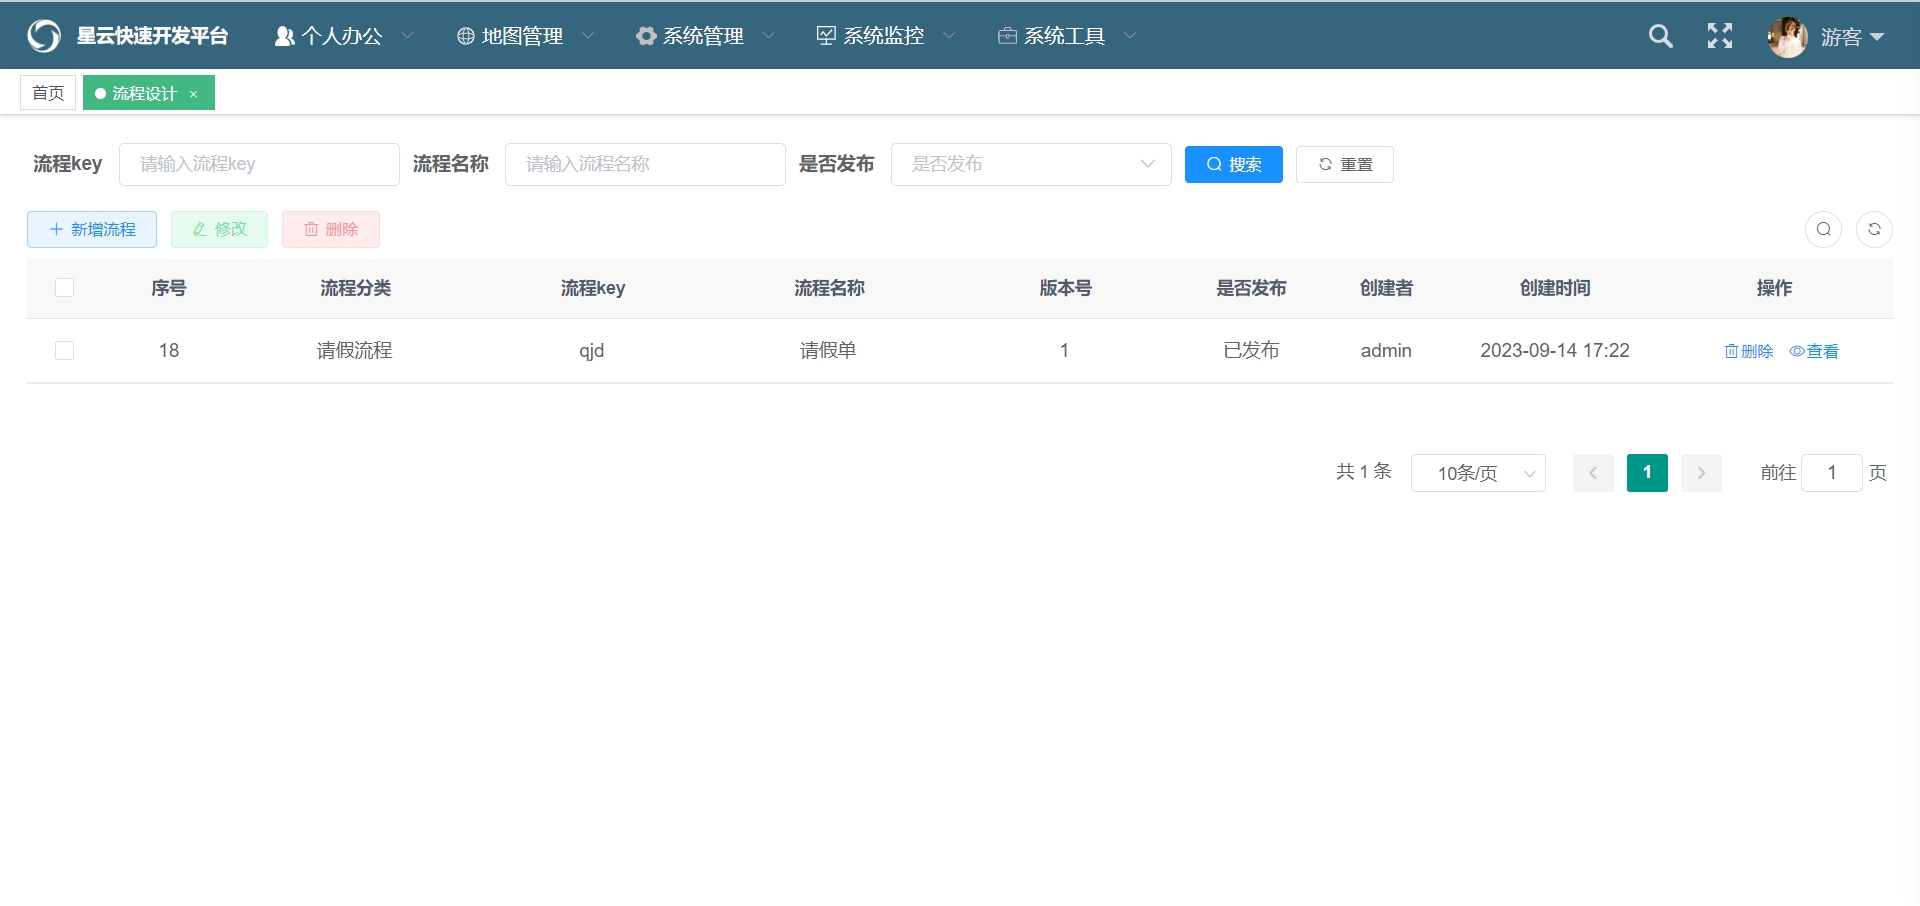The width and height of the screenshot is (1920, 906).
Task: Switch to the 首页 tab
Action: tap(48, 93)
